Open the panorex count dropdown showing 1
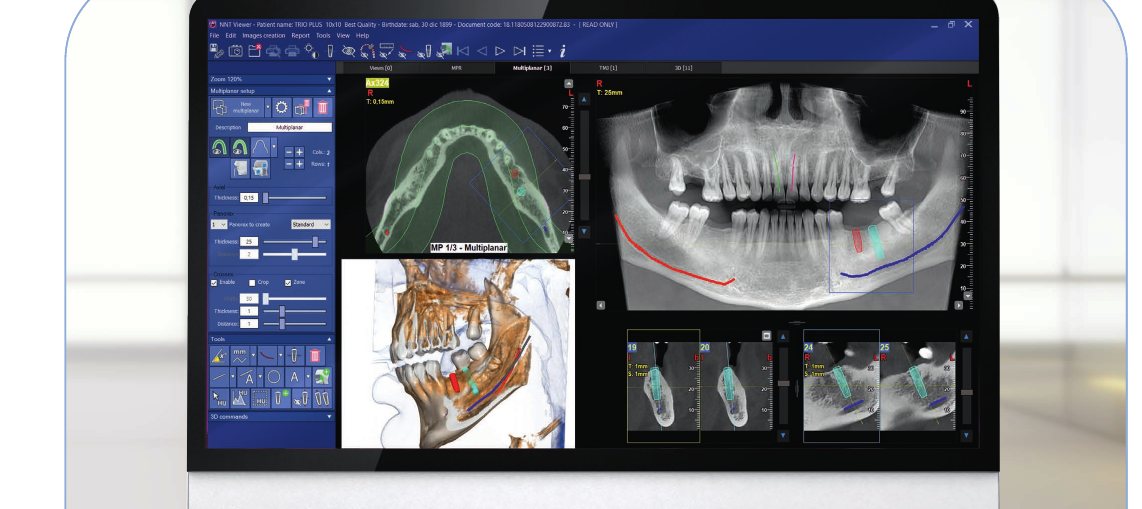The height and width of the screenshot is (509, 1142). coord(218,224)
